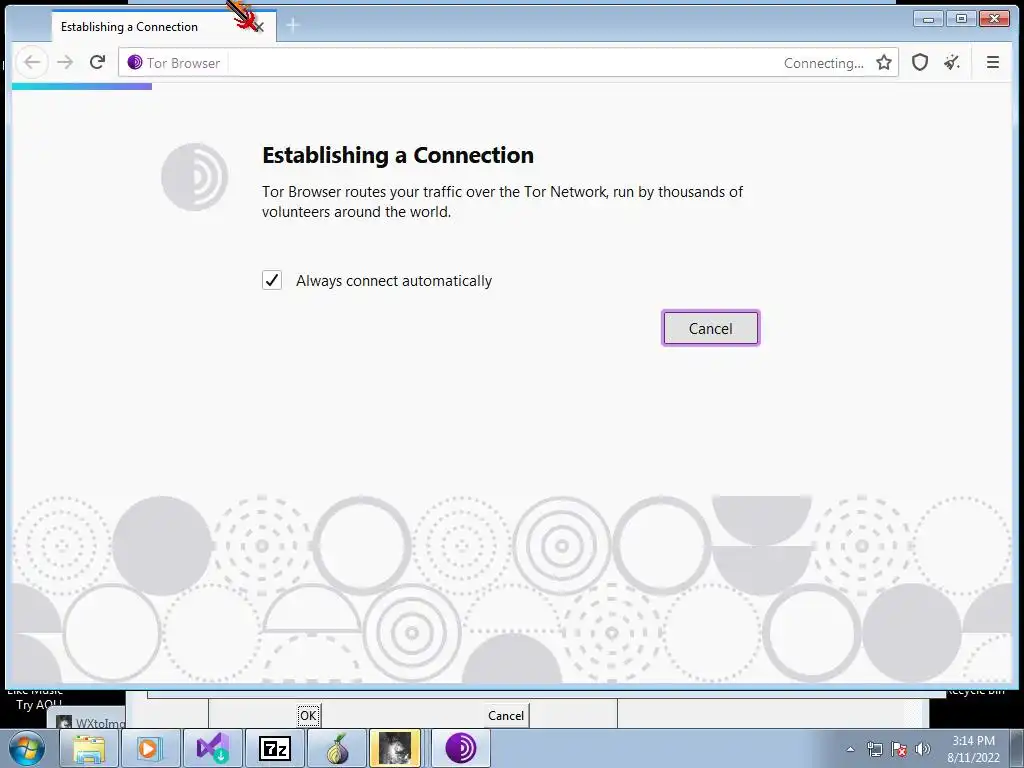Click the highlighted photo taskbar icon
1024x768 pixels.
(394, 748)
